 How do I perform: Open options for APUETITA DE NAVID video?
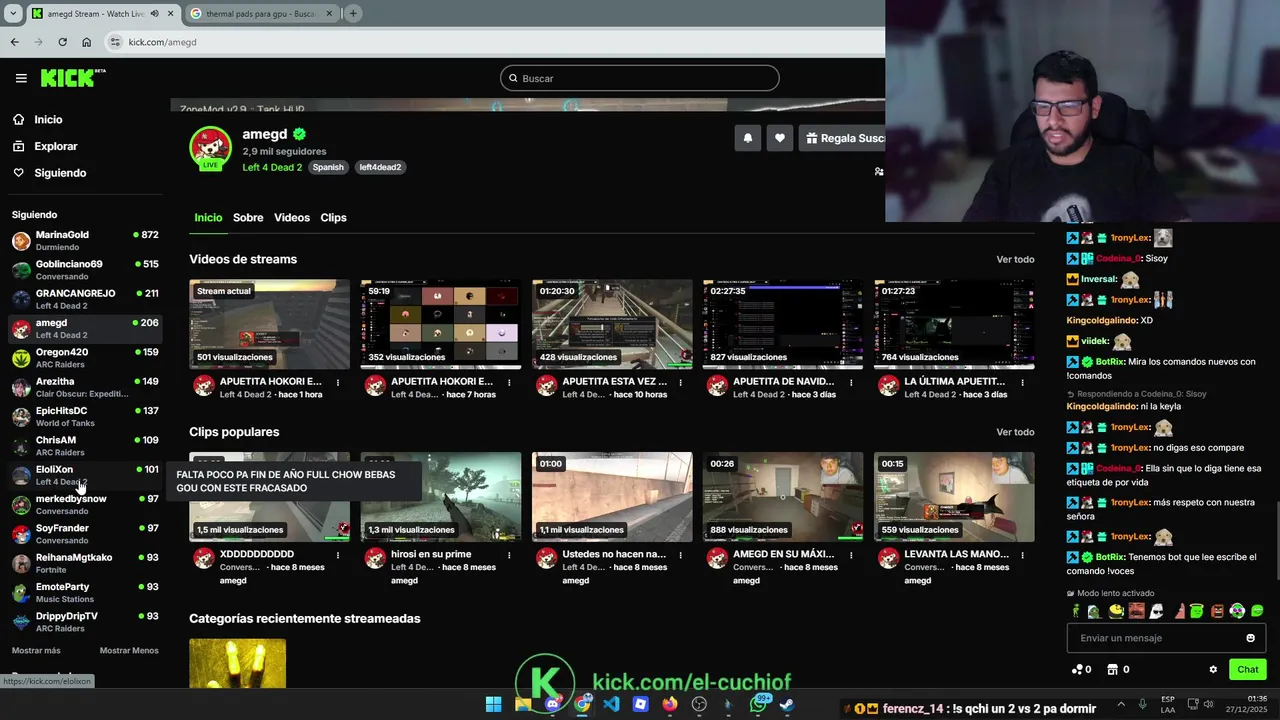pos(851,382)
